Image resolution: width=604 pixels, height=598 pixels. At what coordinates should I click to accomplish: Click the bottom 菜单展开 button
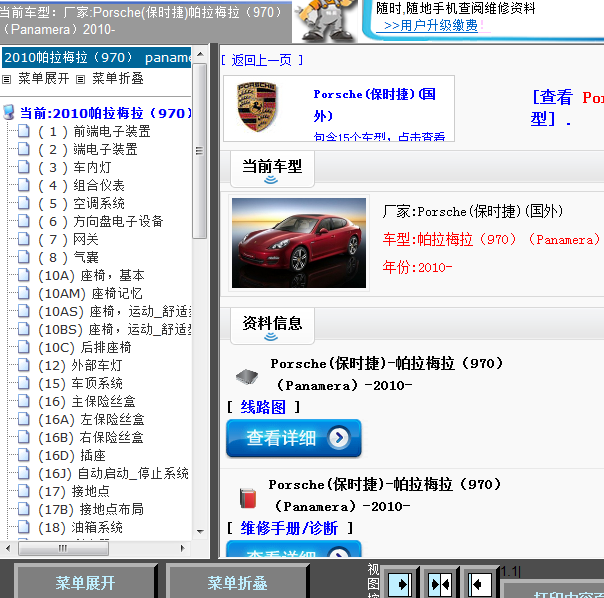(85, 582)
